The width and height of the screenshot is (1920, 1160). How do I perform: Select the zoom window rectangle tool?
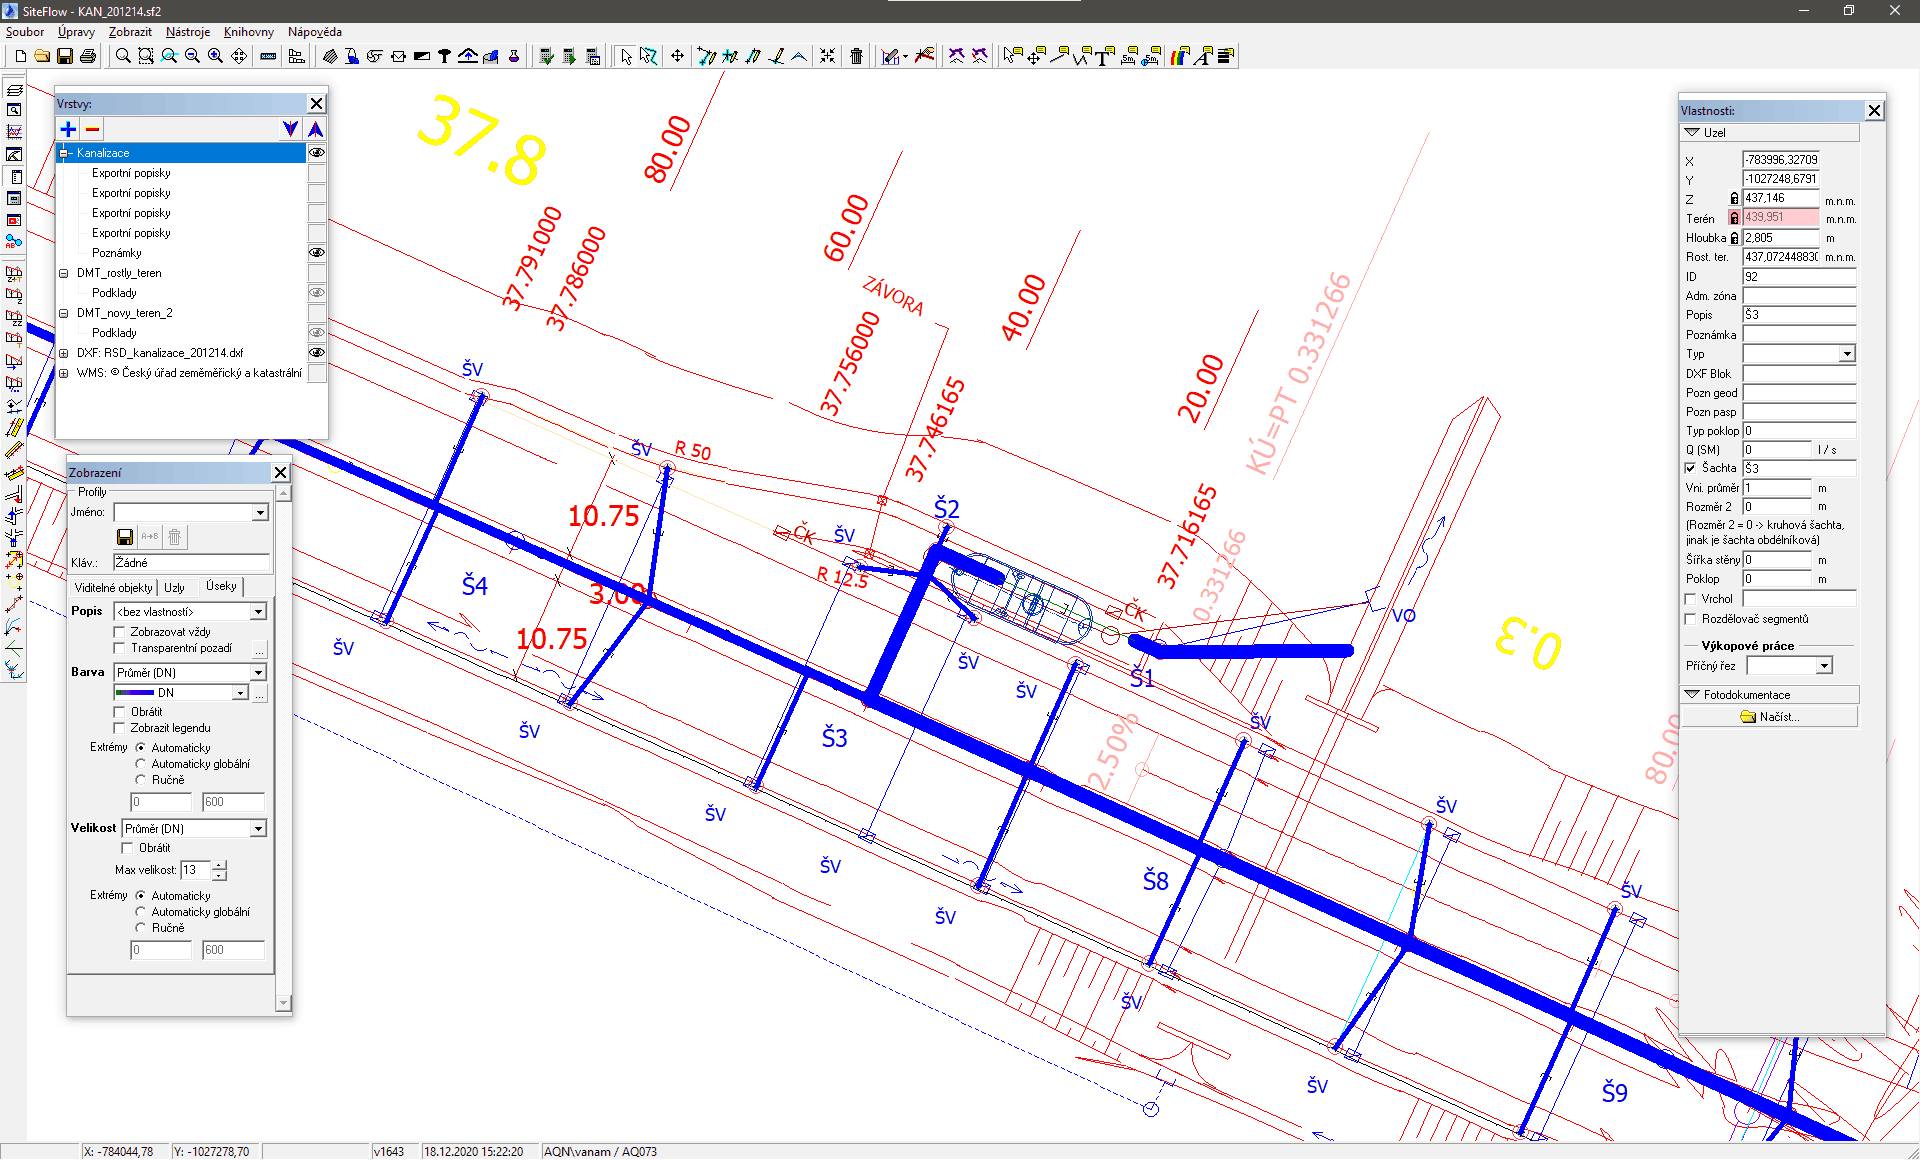(x=146, y=56)
